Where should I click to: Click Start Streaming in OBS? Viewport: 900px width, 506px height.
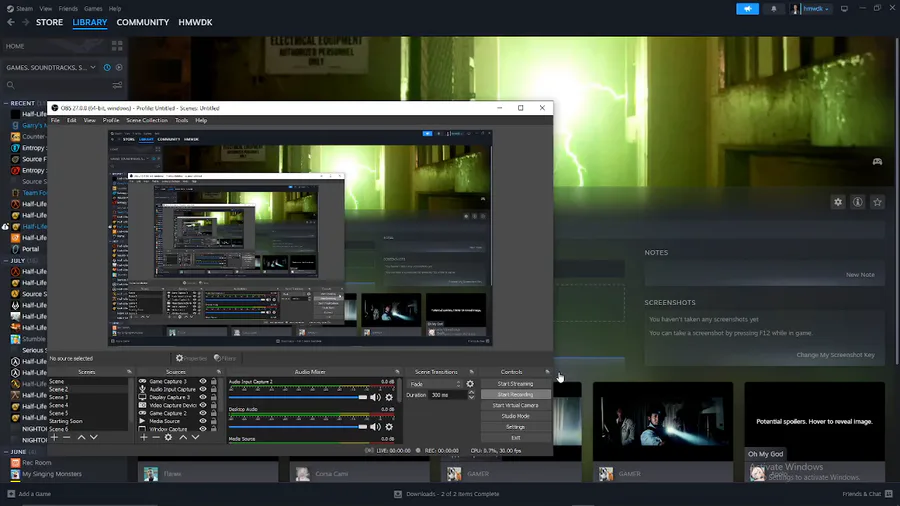tap(515, 384)
